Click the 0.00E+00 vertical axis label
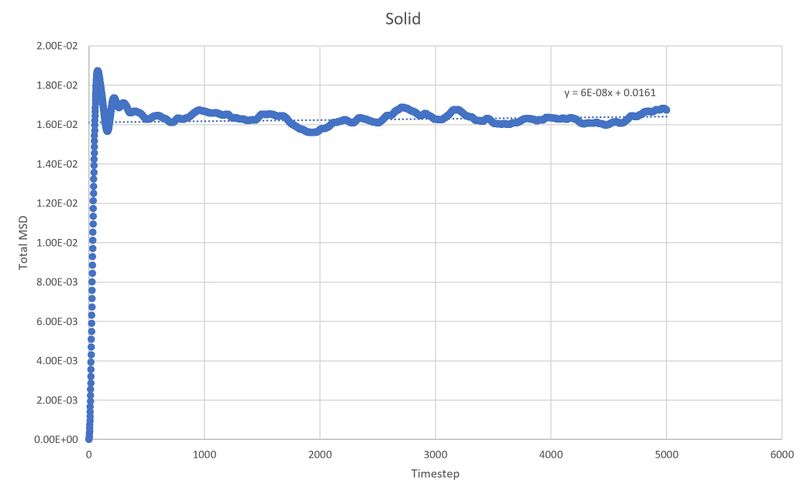800x488 pixels. 56,439
